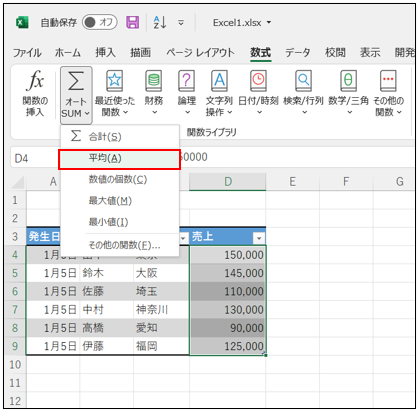The height and width of the screenshot is (411, 417).
Task: Open the 最近使った関数 star icon
Action: [x=115, y=81]
